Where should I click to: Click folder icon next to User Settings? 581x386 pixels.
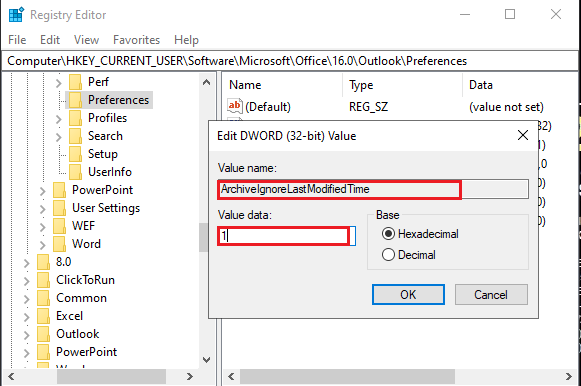(59, 208)
